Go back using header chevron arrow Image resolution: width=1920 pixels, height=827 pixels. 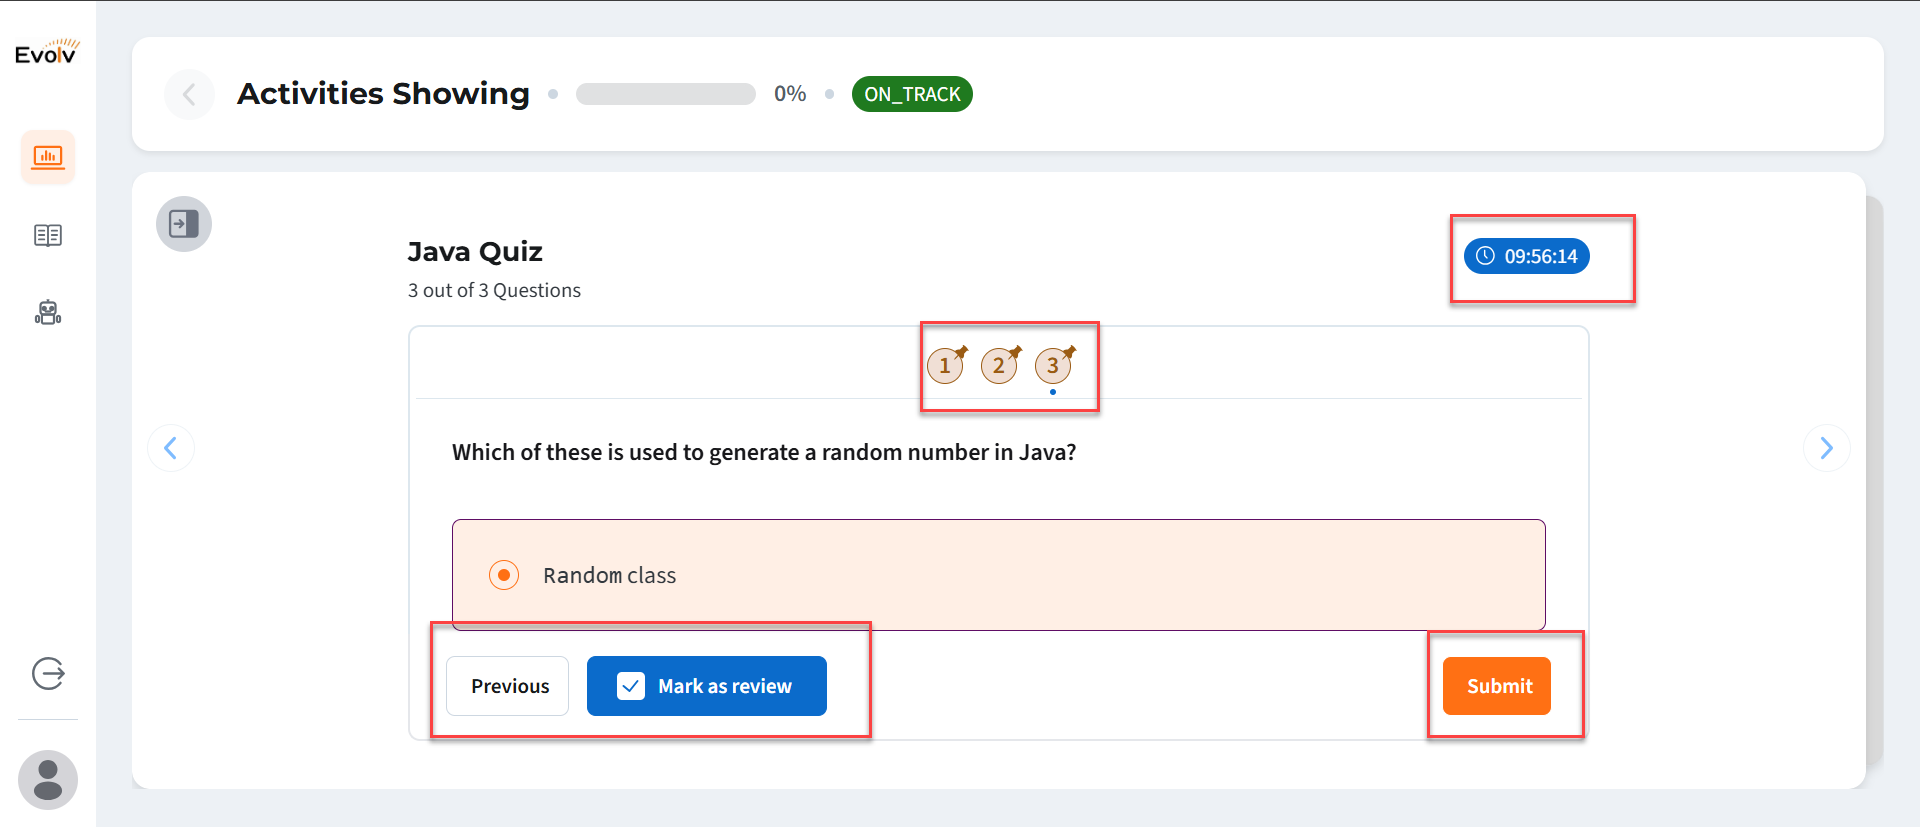189,94
